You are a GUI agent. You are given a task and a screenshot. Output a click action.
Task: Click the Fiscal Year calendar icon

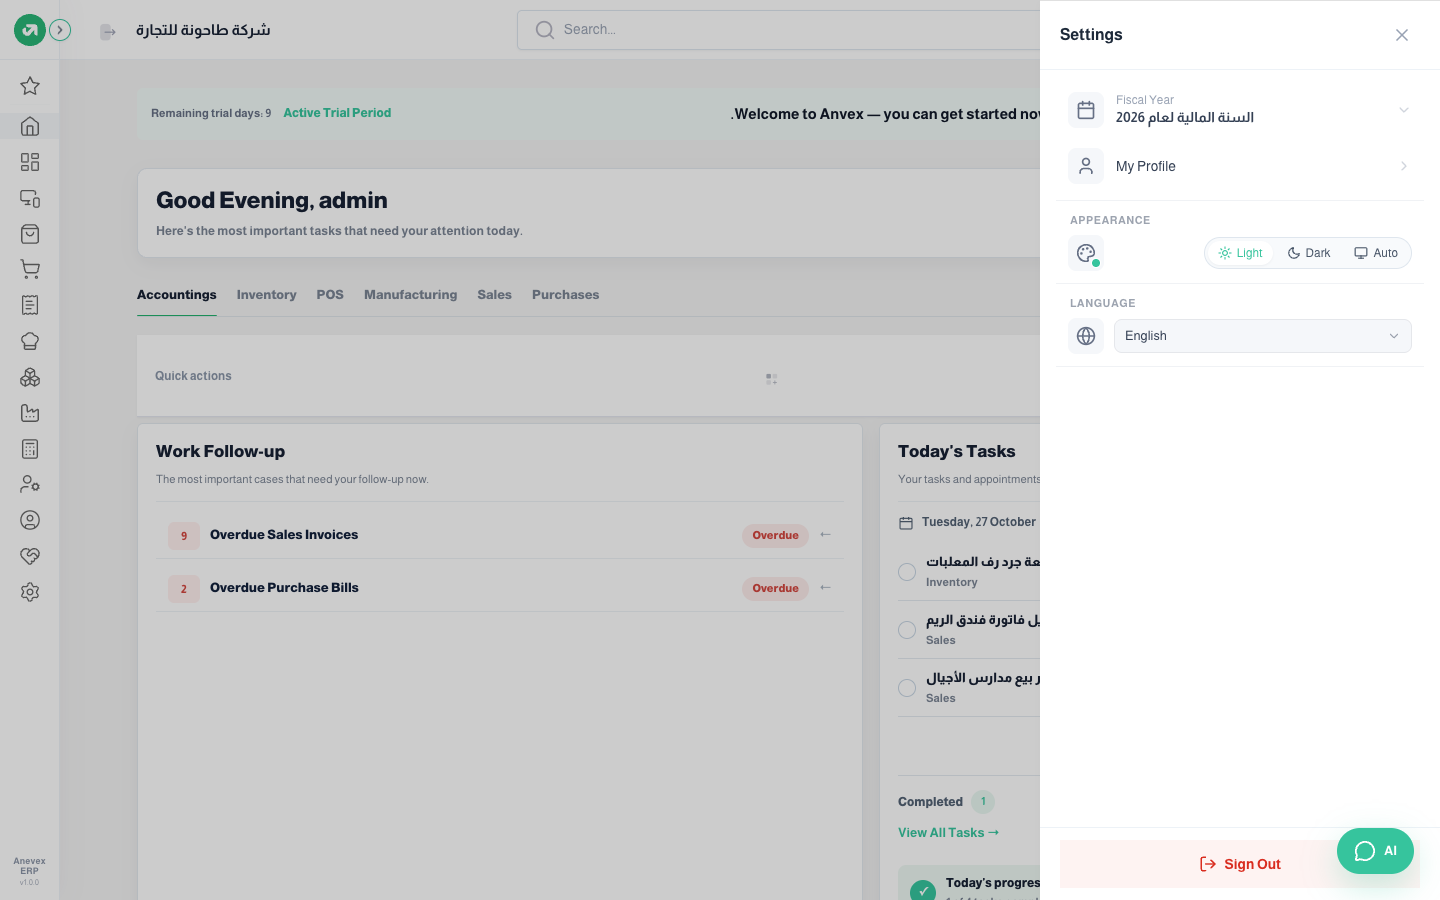coord(1086,110)
